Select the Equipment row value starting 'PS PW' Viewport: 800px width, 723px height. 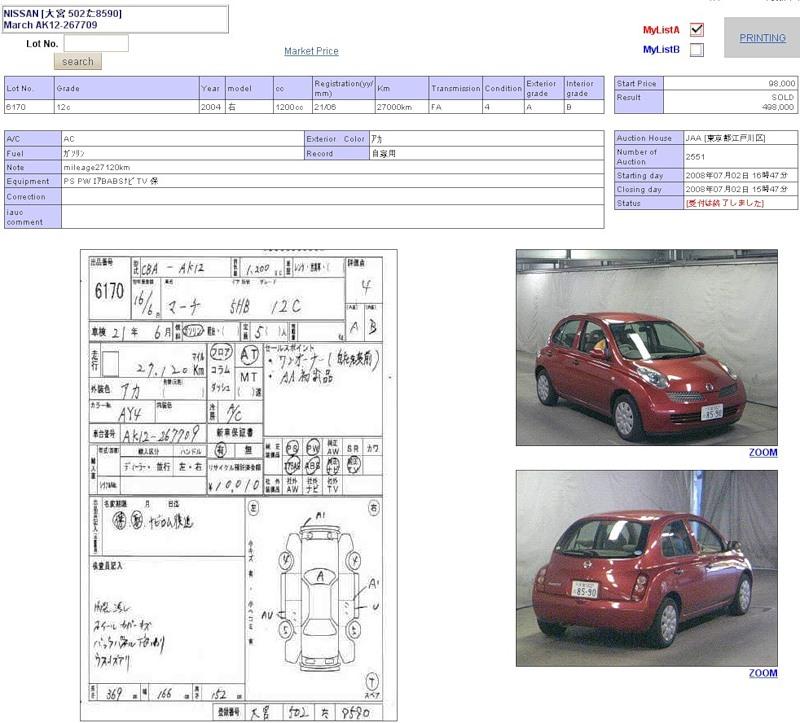tap(111, 181)
